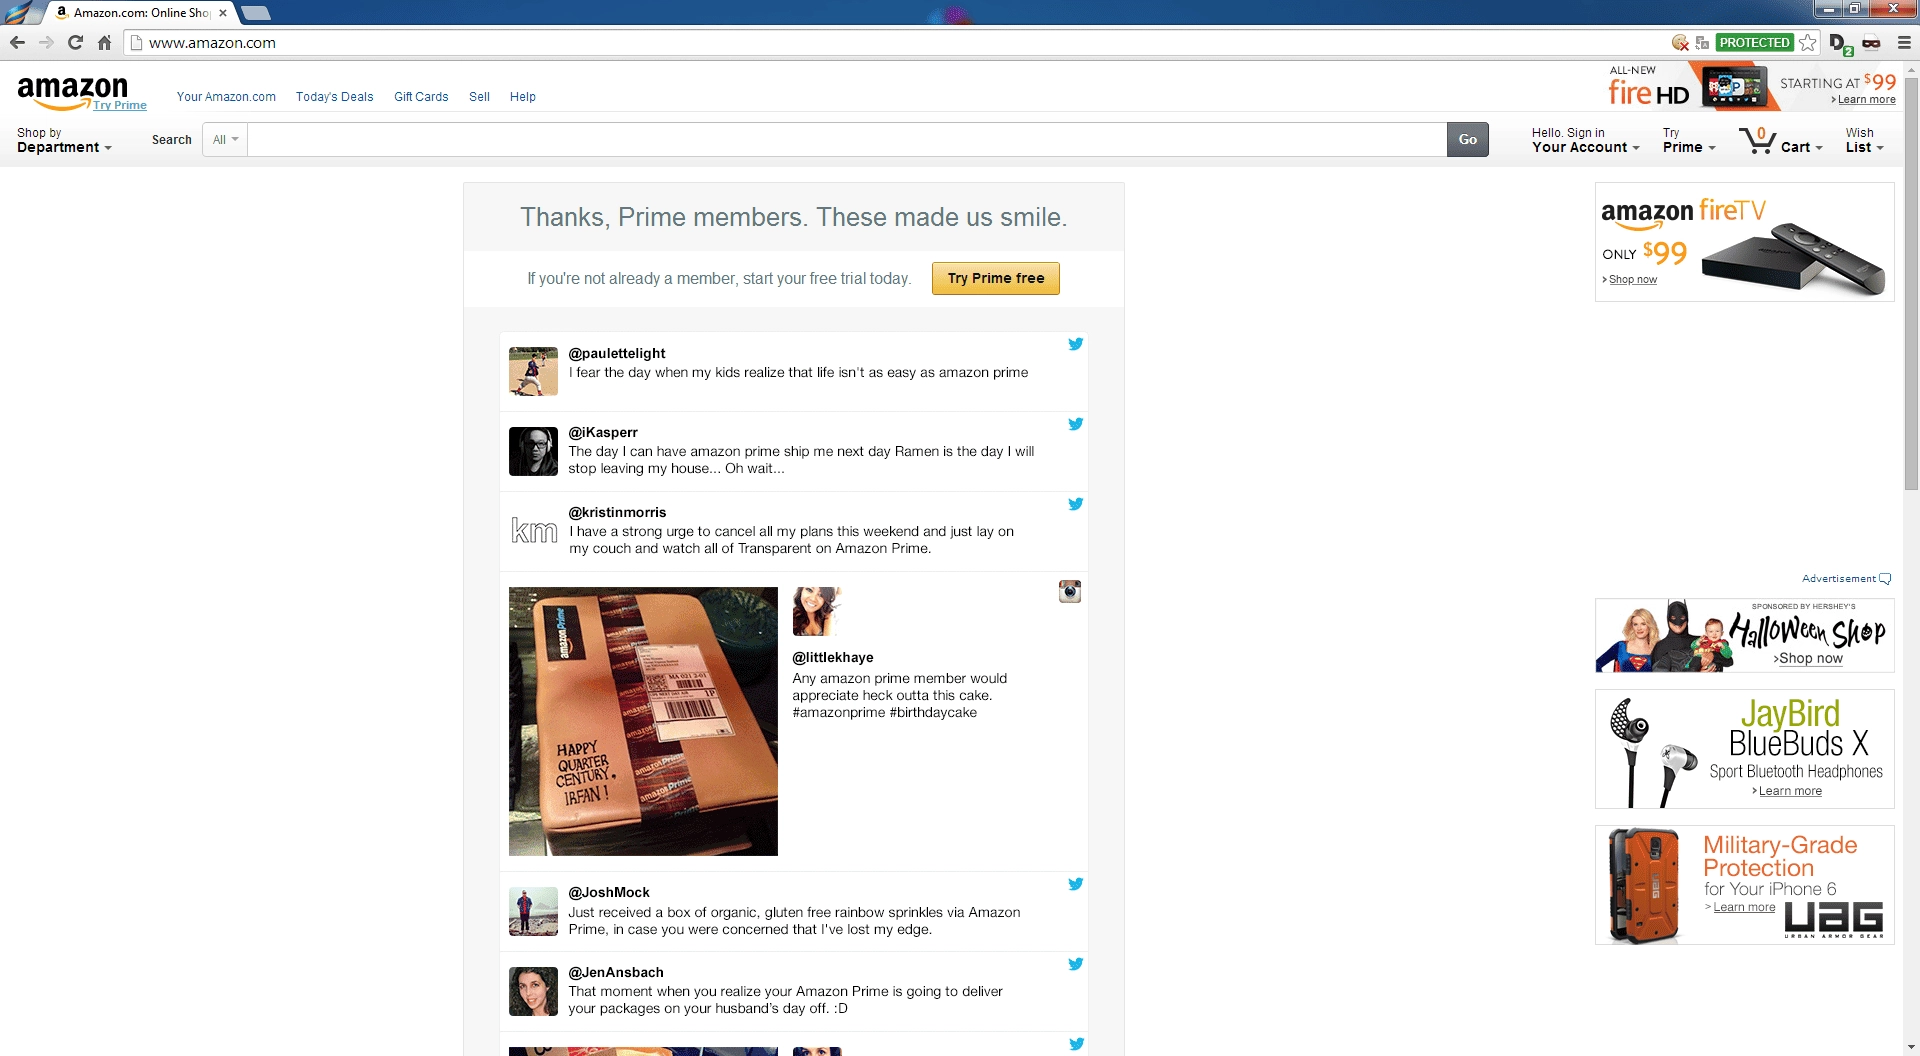Viewport: 1920px width, 1056px height.
Task: Click the Fire HD tablet banner image
Action: (x=1733, y=86)
